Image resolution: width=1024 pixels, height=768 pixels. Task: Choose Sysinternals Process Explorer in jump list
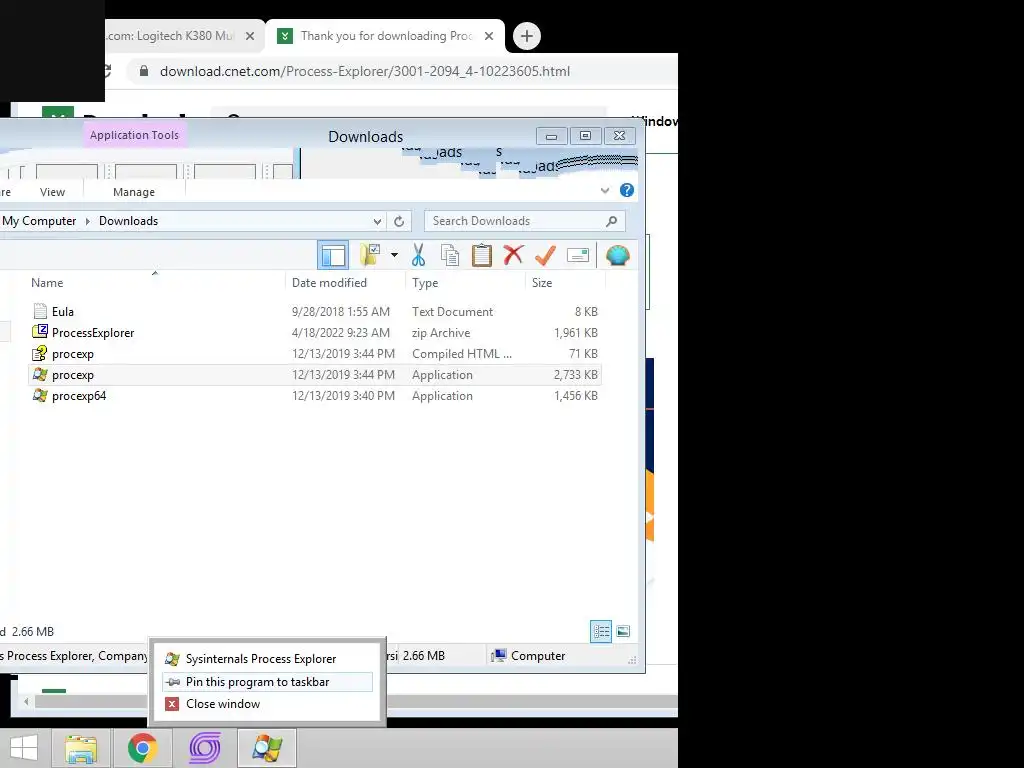pos(267,659)
